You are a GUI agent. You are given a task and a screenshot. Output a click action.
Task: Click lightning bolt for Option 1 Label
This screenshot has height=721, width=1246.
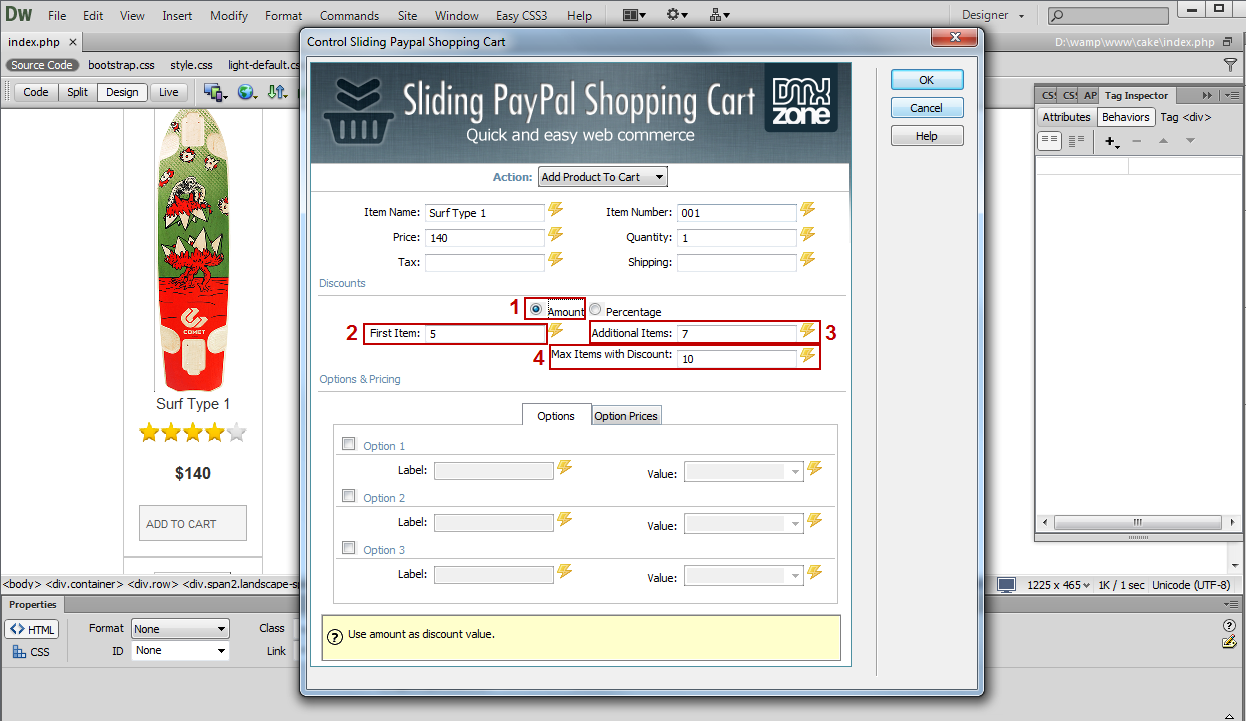(564, 468)
